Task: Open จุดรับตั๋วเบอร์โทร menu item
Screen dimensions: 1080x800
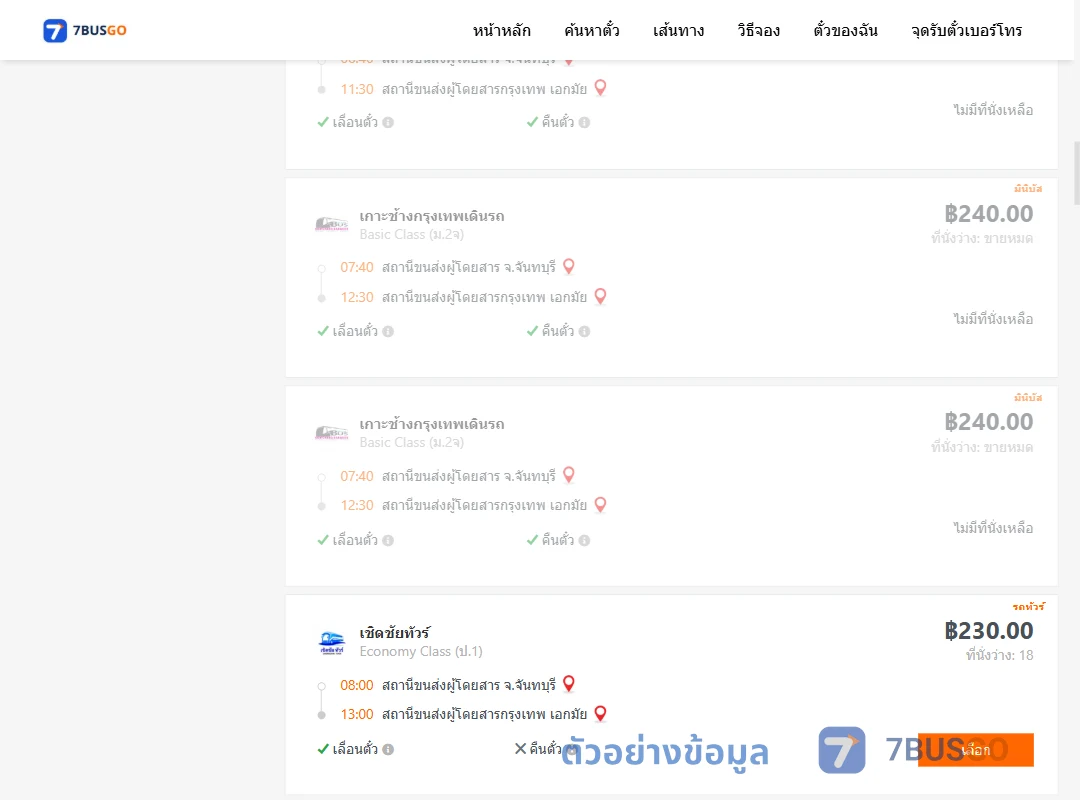Action: [966, 30]
